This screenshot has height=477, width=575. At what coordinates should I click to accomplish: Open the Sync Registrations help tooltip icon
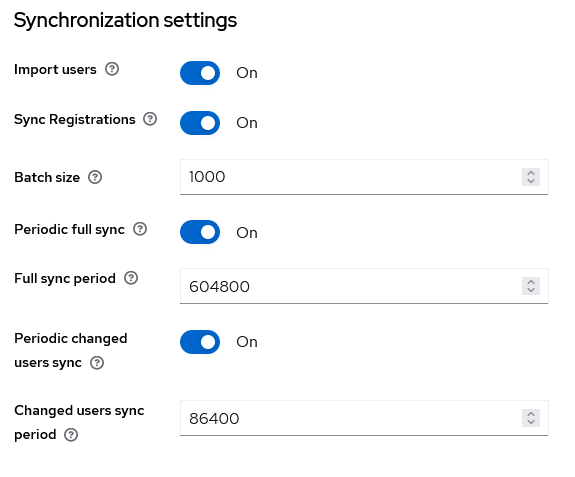150,119
